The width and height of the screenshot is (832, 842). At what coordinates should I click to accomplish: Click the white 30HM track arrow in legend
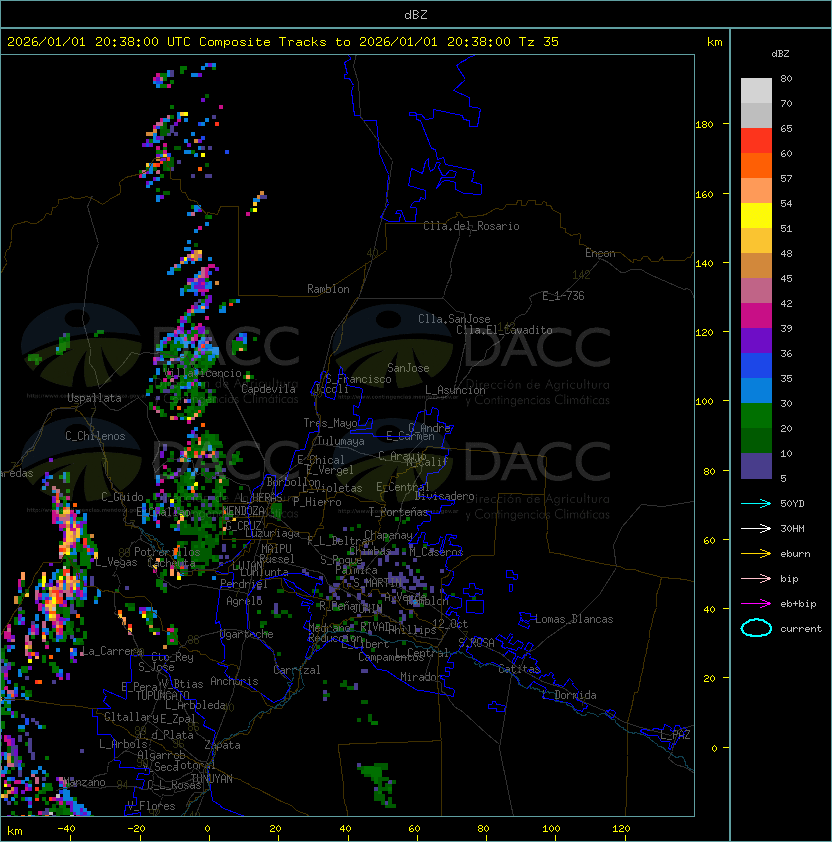click(x=756, y=529)
